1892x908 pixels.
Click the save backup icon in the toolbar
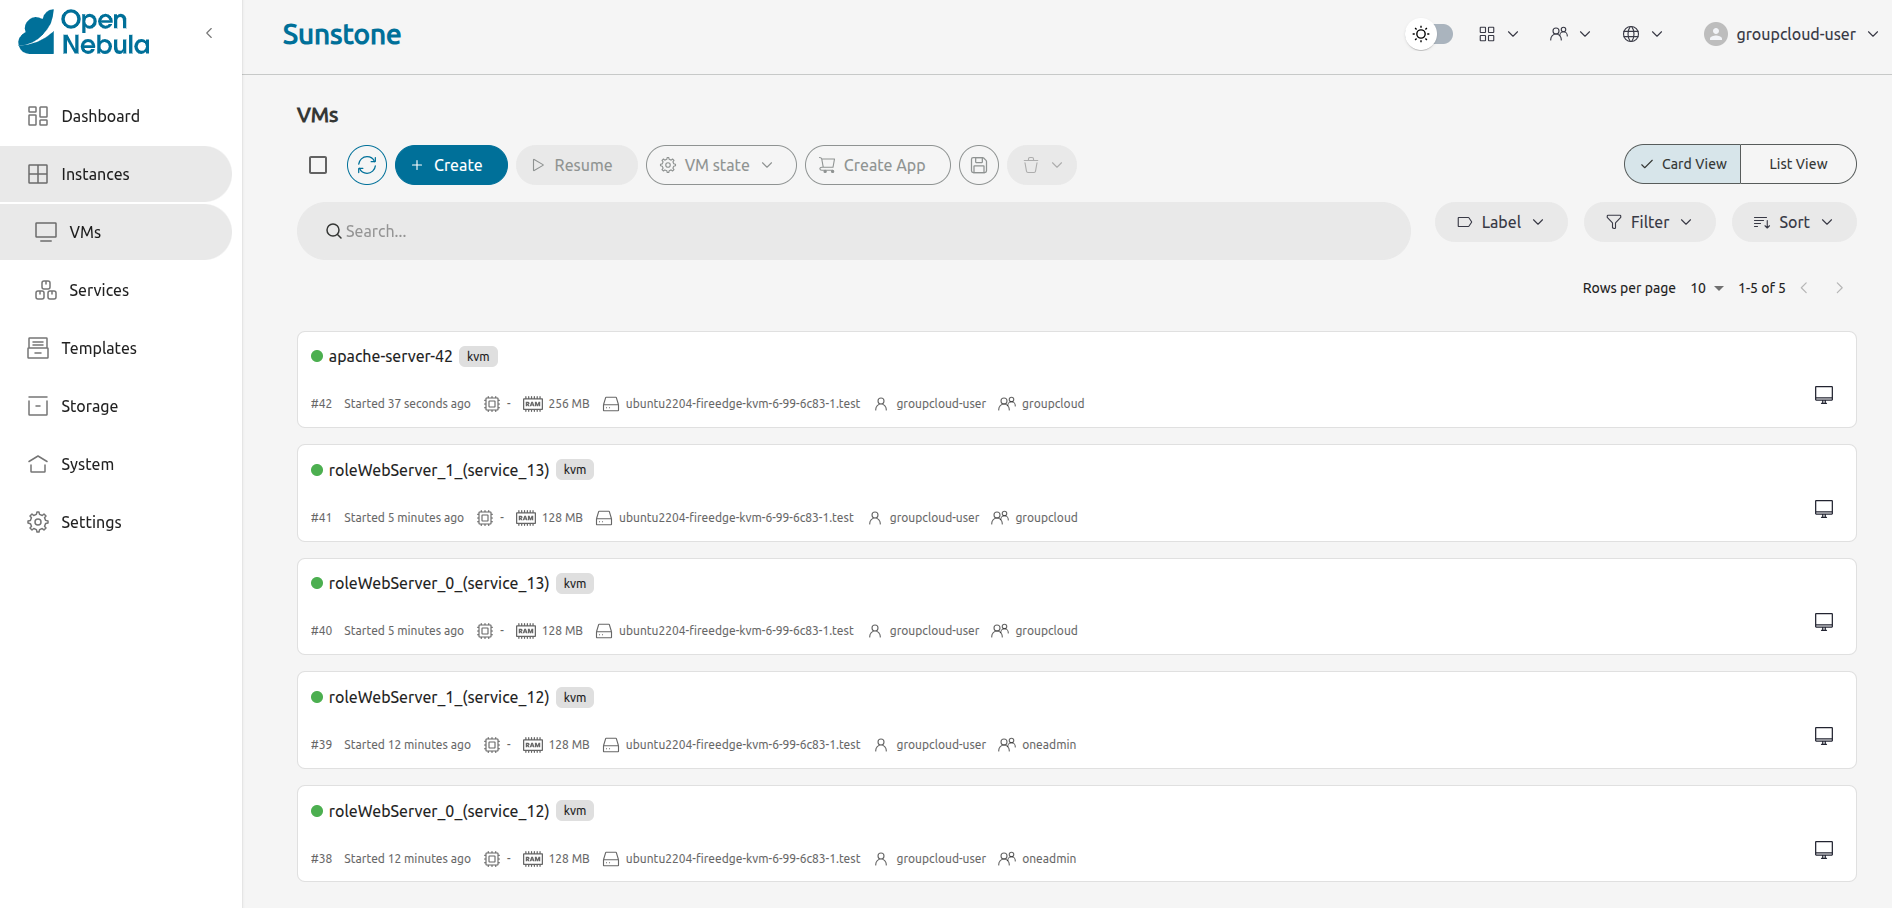point(978,165)
